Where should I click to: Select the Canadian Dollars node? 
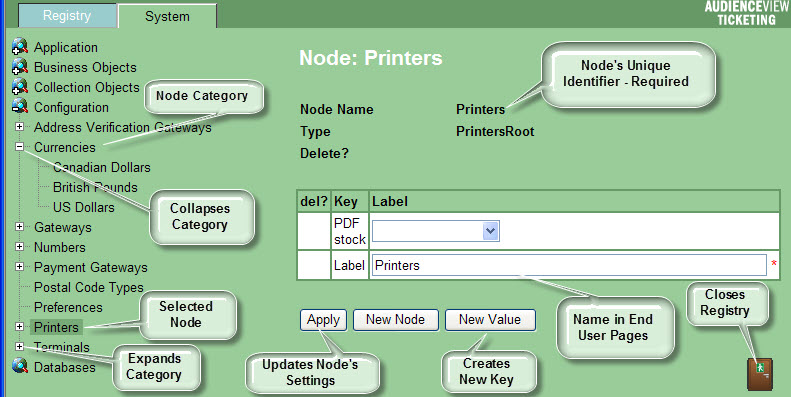click(x=102, y=167)
